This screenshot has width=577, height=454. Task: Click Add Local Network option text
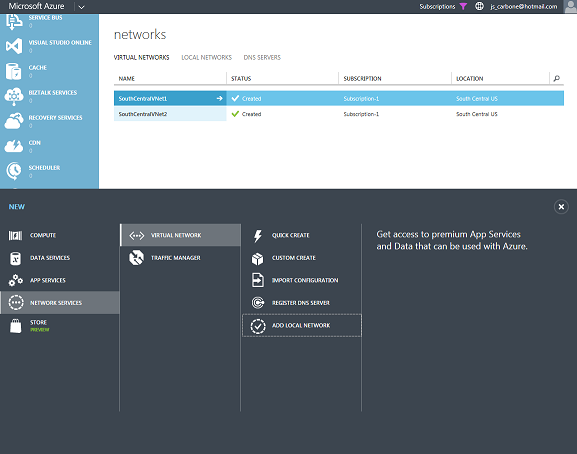coord(301,325)
